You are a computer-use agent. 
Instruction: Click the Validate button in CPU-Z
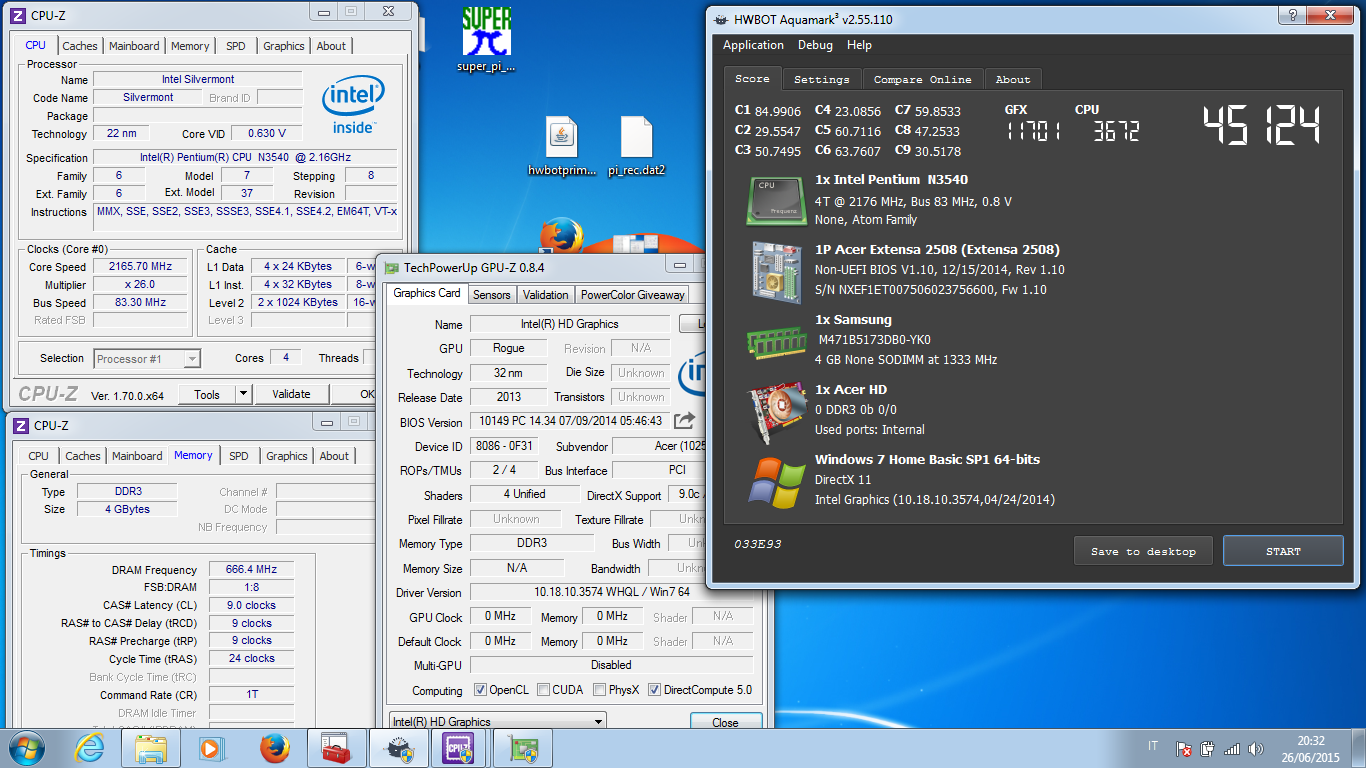(x=291, y=395)
